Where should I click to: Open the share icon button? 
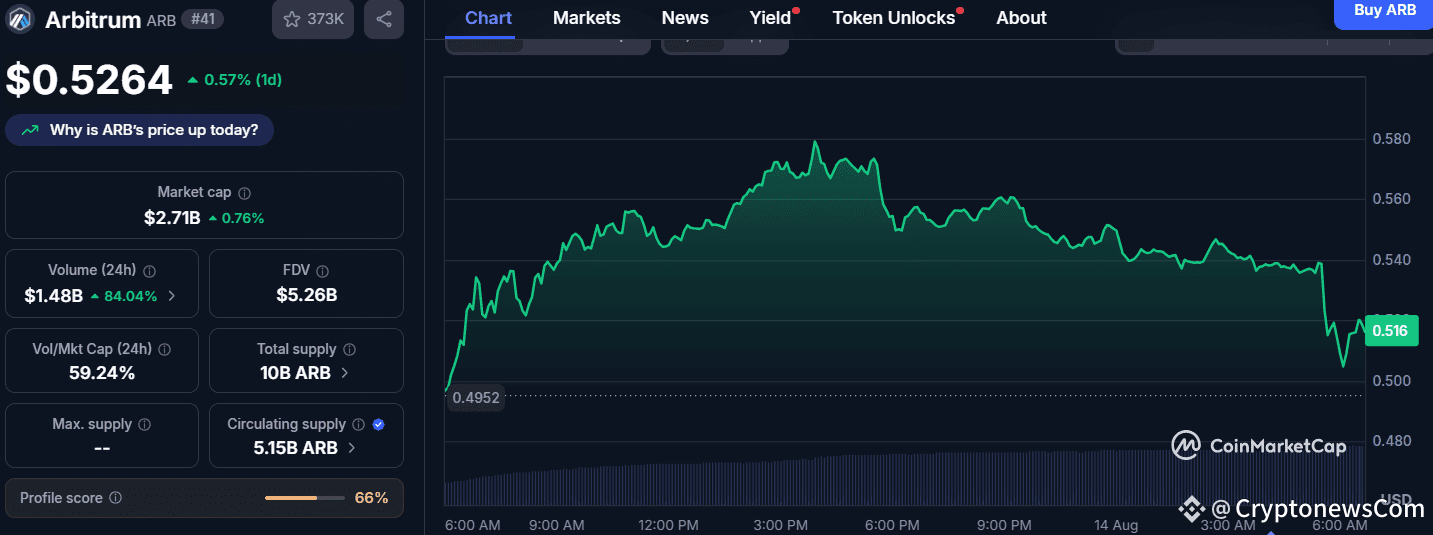pos(384,19)
